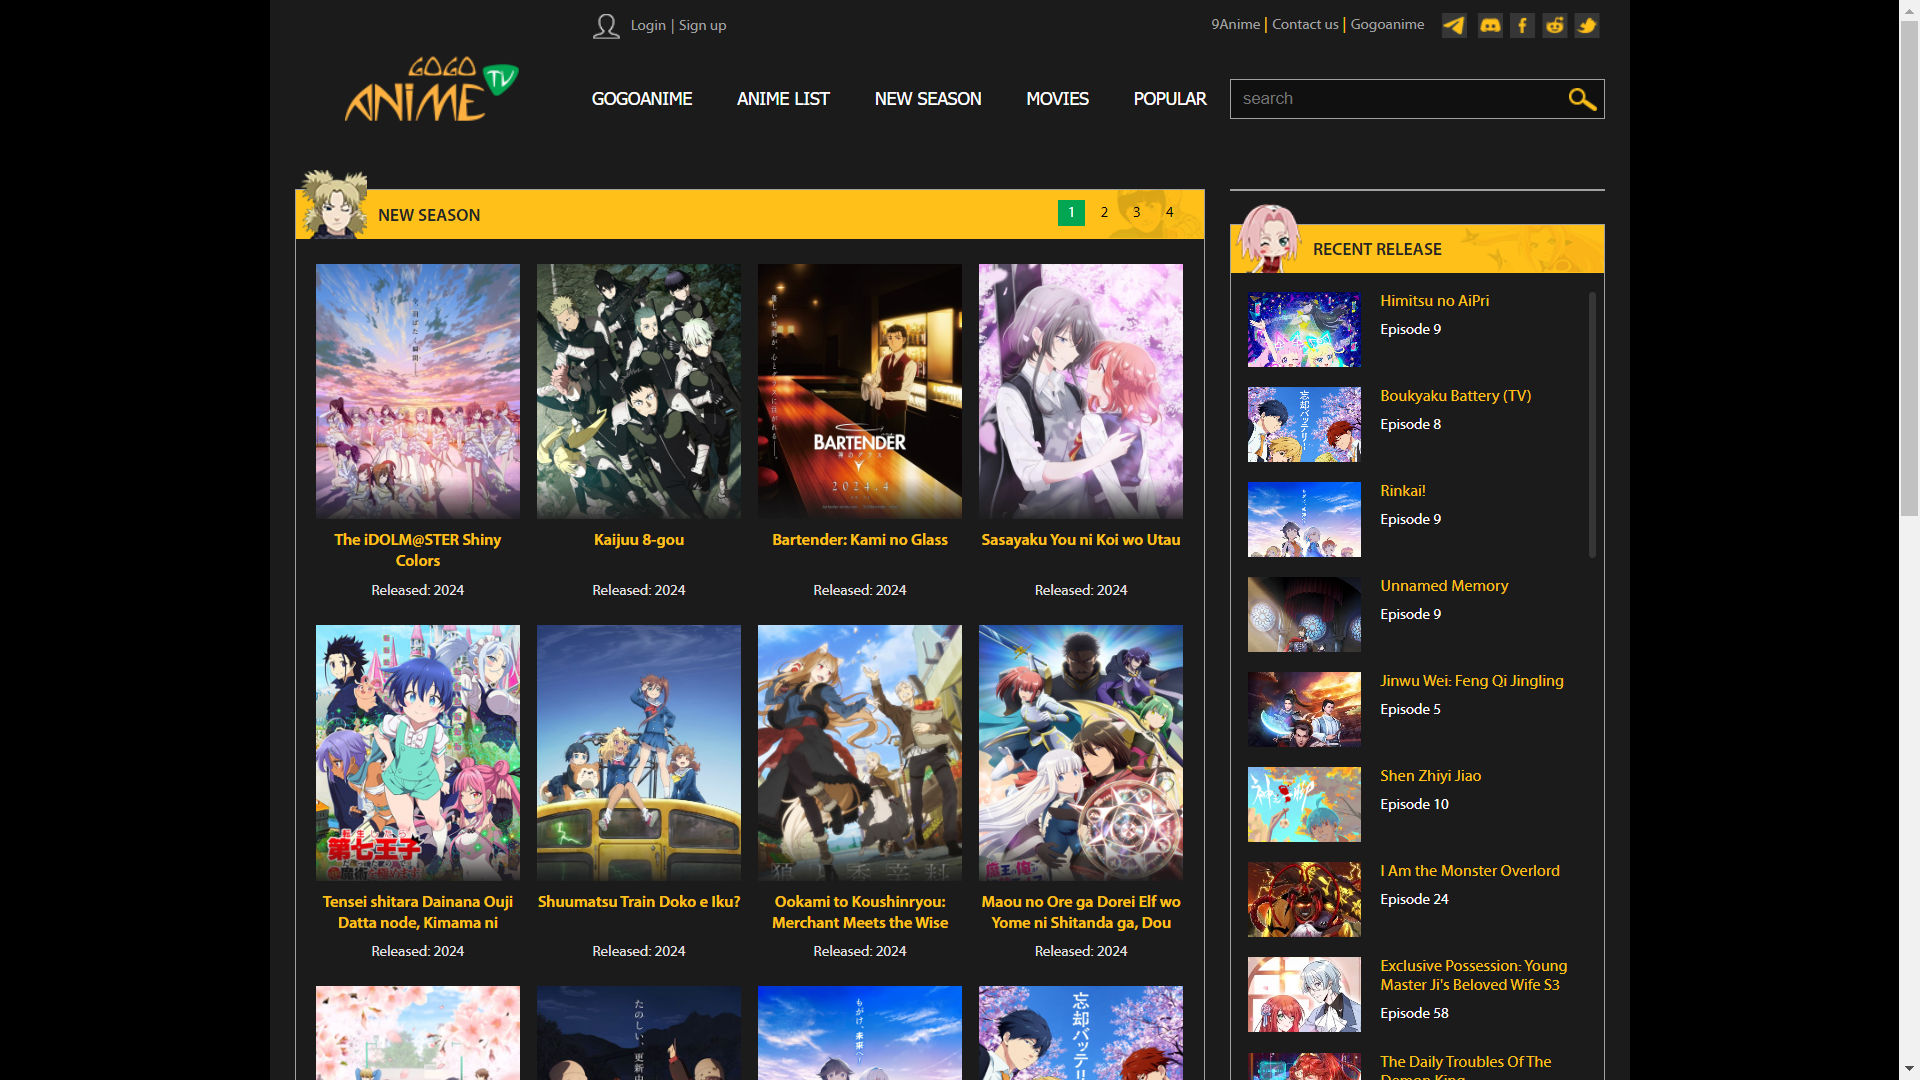Focus the search input field

coord(1398,99)
